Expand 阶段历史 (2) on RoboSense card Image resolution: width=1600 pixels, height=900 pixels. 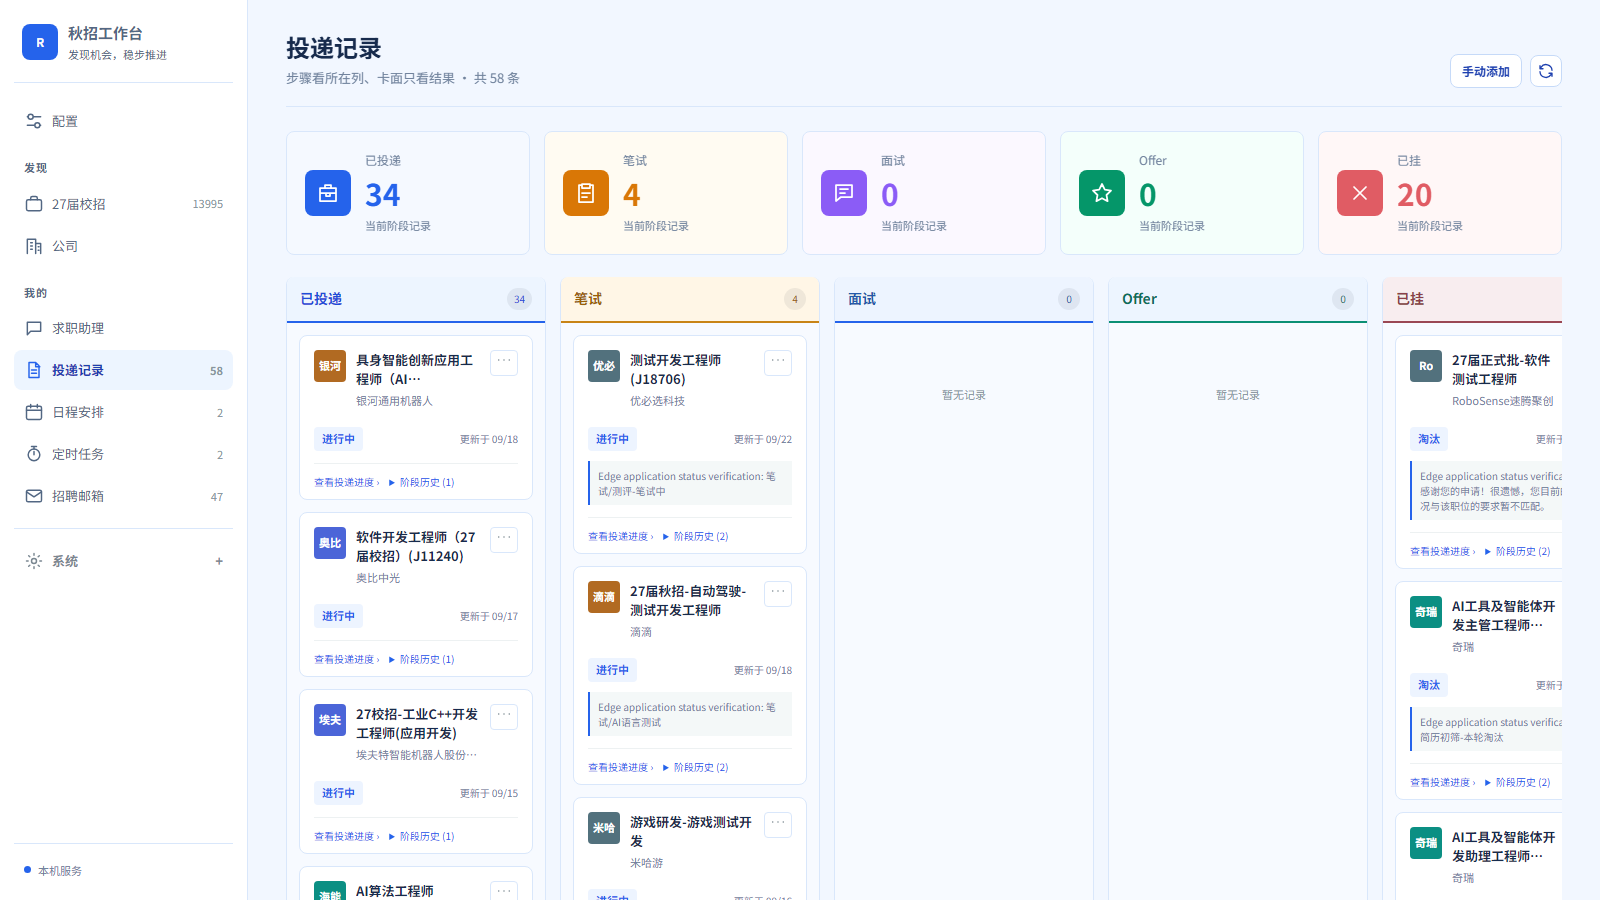point(1517,551)
